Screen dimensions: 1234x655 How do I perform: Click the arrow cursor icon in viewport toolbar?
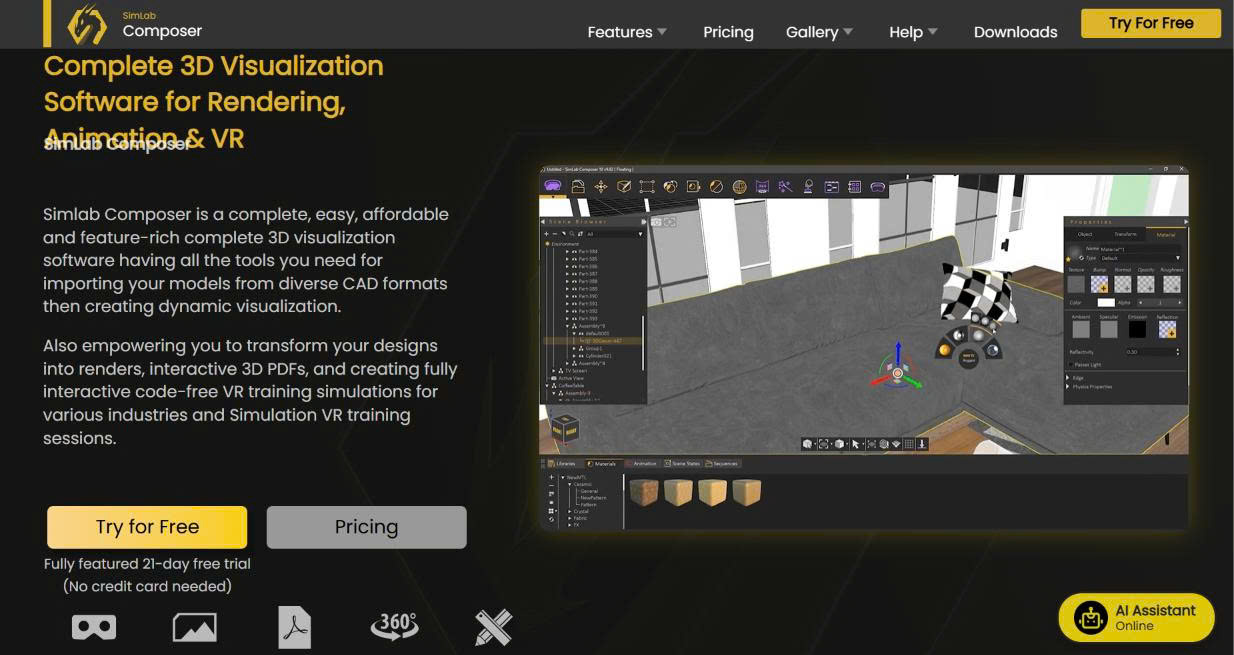tap(855, 444)
